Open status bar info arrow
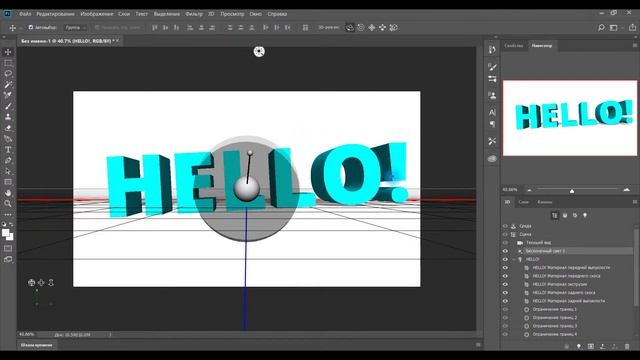The width and height of the screenshot is (640, 360). [110, 335]
